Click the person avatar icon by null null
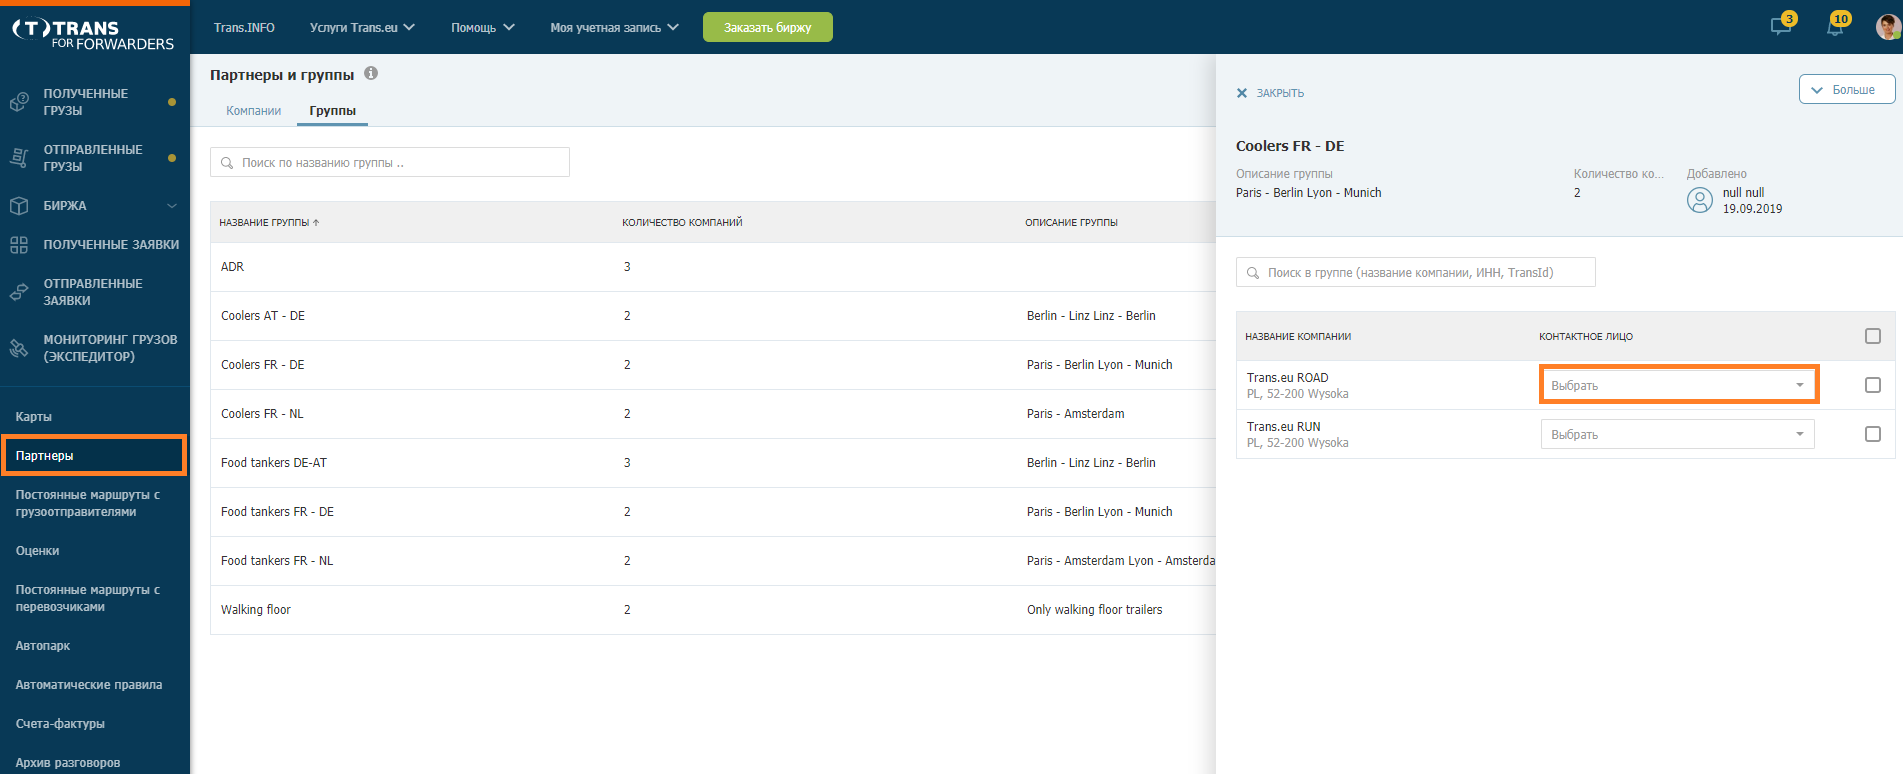 click(1700, 201)
